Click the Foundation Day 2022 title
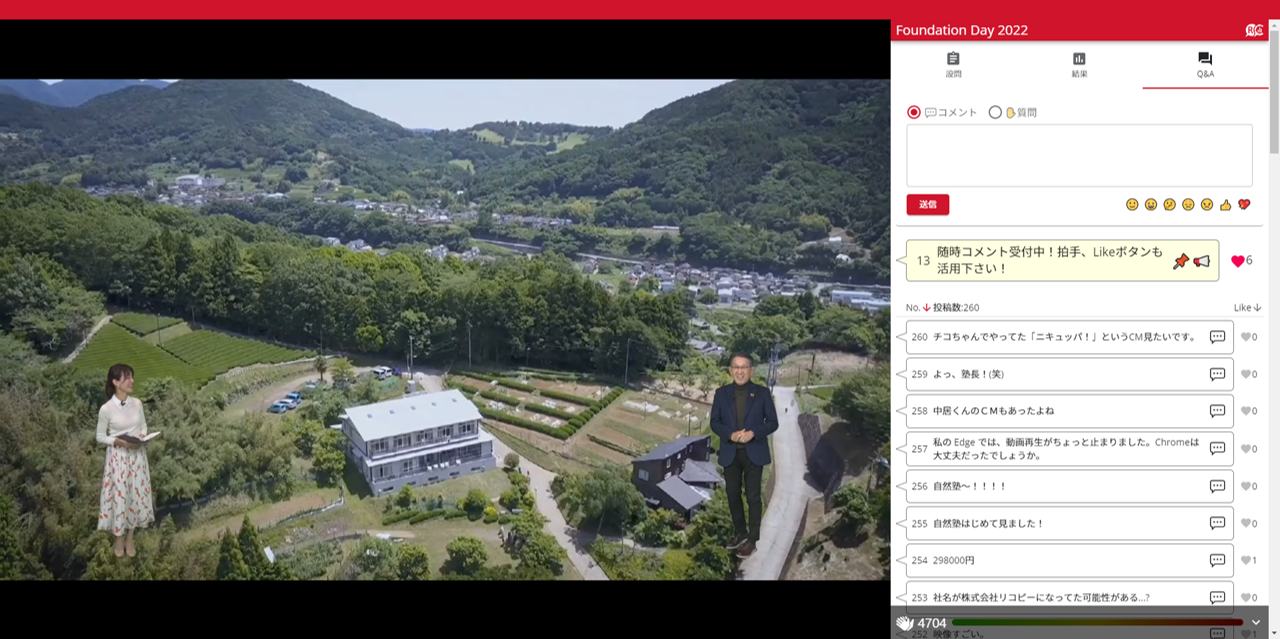Image resolution: width=1280 pixels, height=639 pixels. click(x=962, y=30)
